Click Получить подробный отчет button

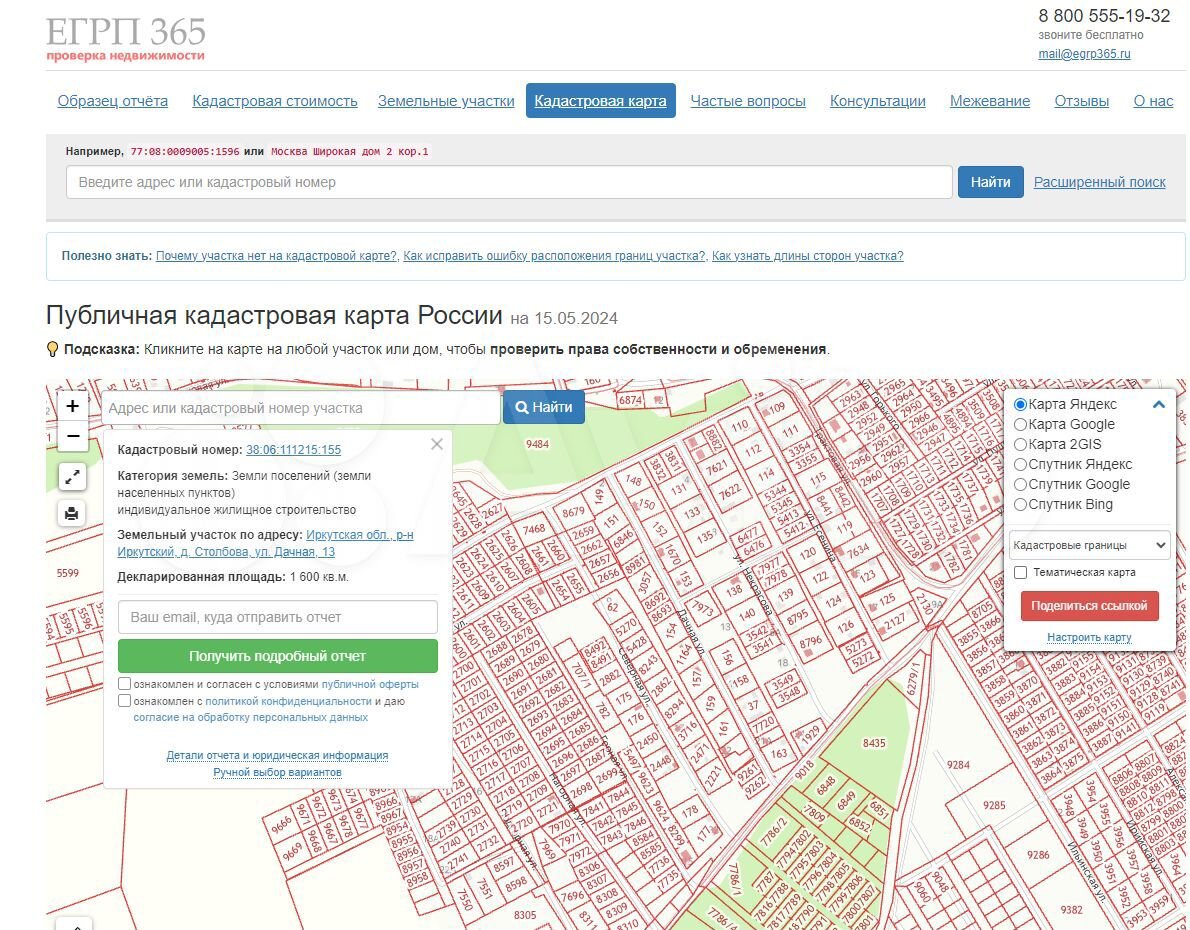278,656
